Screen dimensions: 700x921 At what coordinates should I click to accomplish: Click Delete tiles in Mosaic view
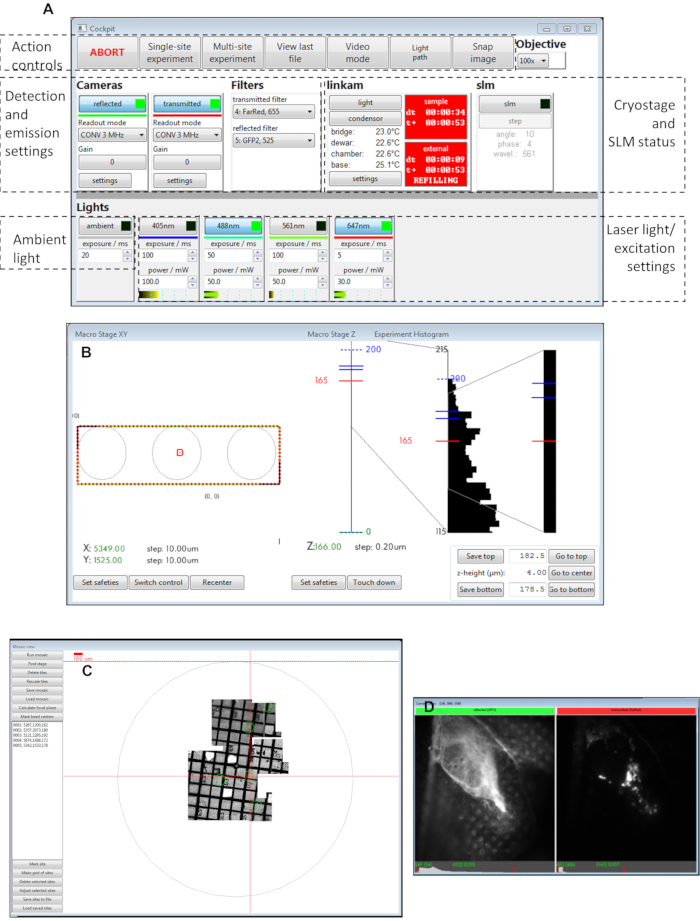pyautogui.click(x=37, y=673)
